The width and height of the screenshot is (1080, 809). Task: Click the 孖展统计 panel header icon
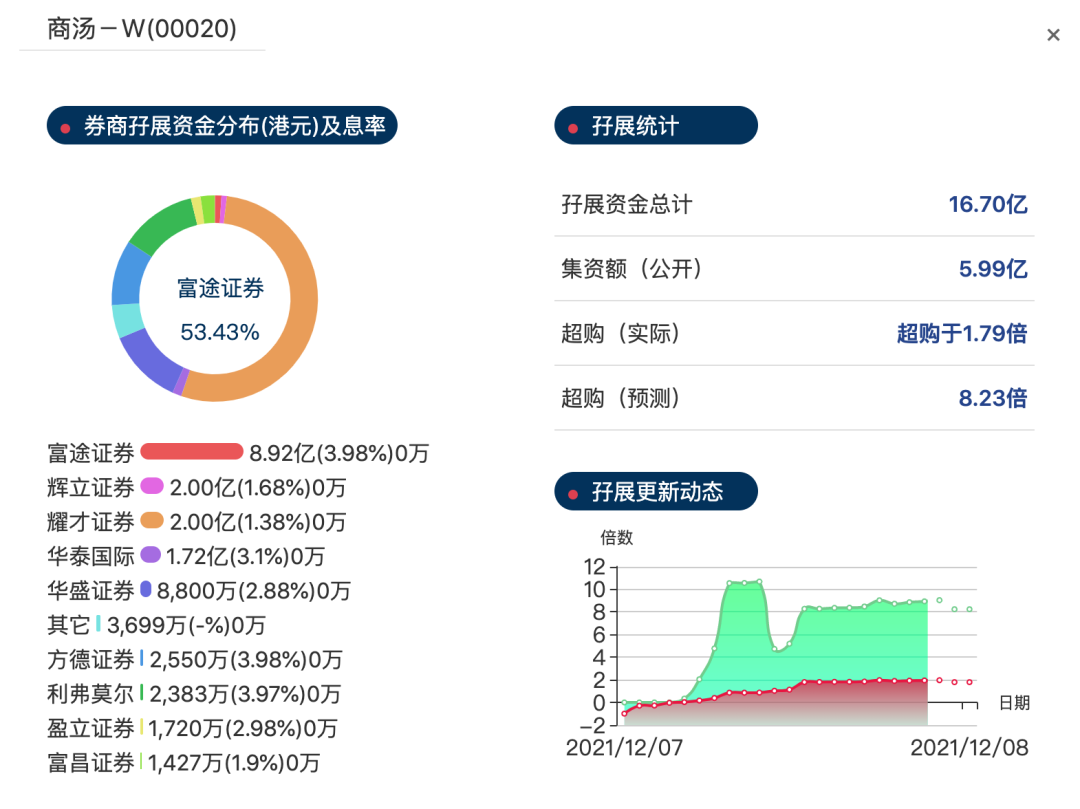click(572, 124)
